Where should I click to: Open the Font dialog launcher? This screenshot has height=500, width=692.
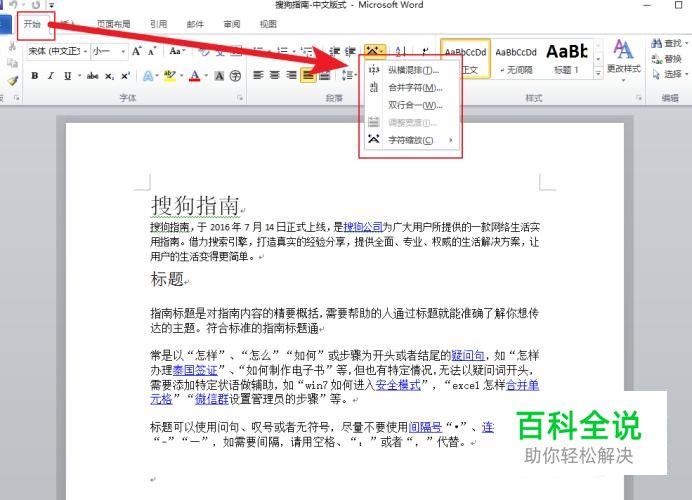coord(240,98)
